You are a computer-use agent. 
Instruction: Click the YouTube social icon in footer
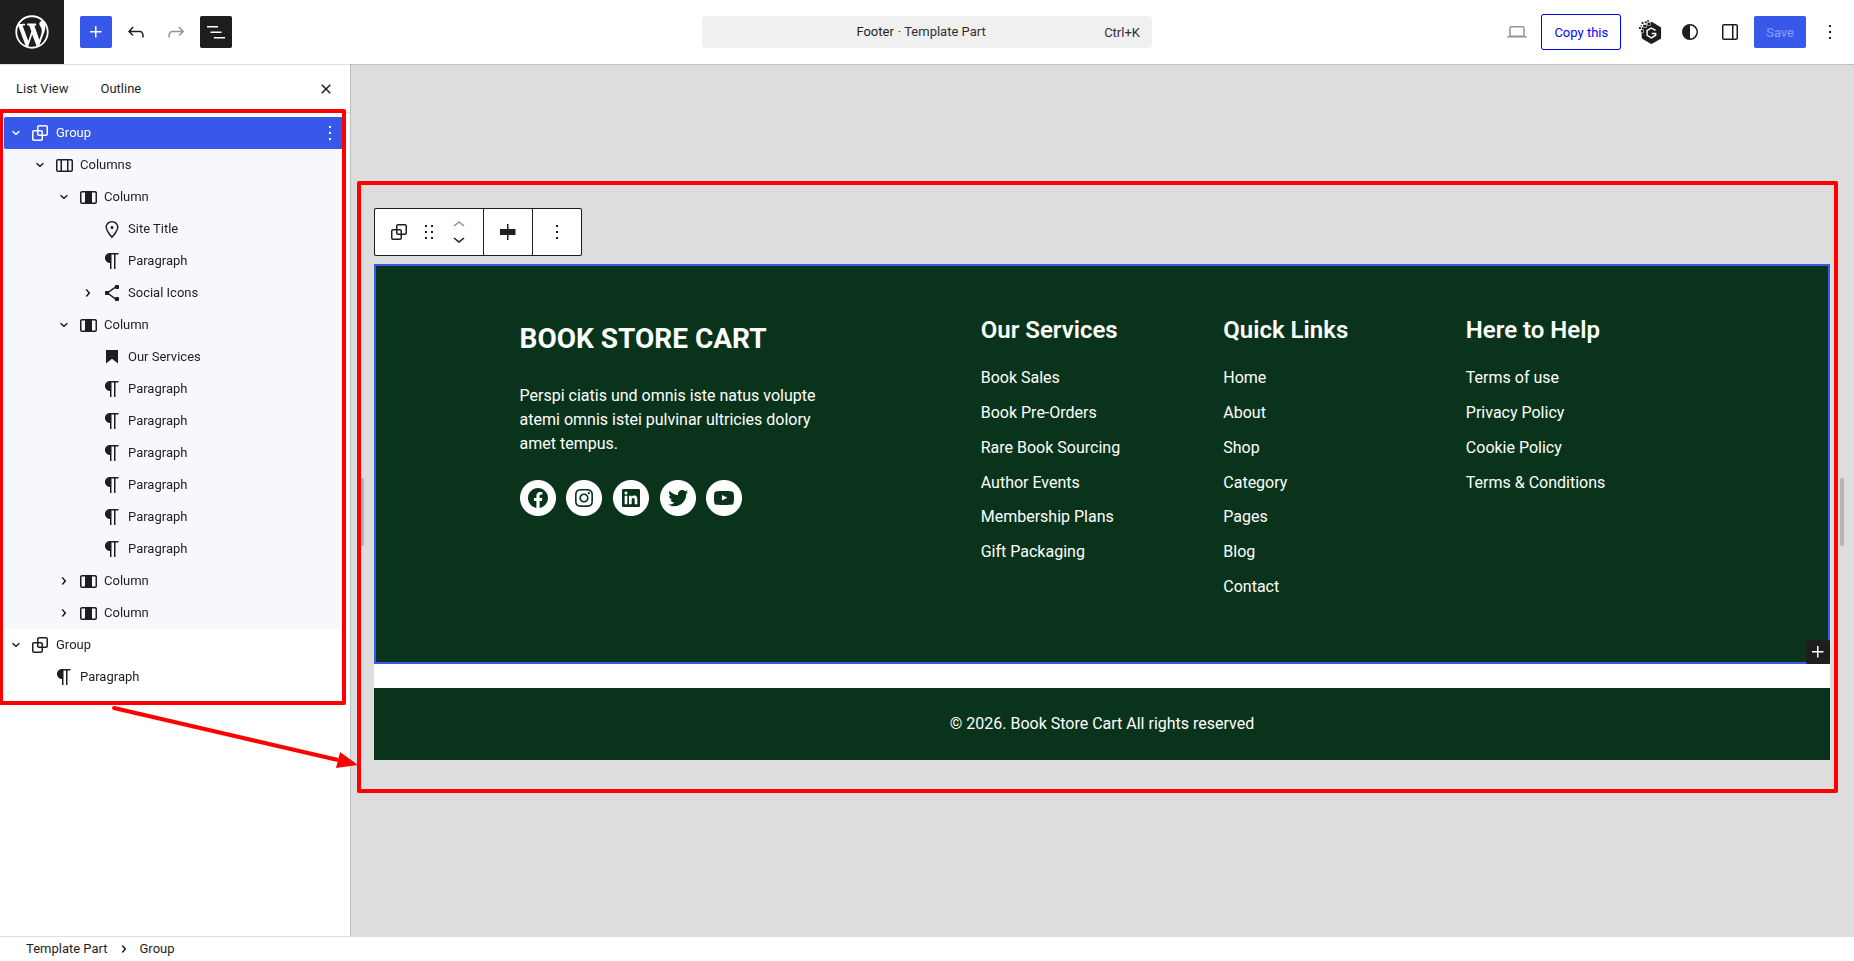click(x=724, y=498)
